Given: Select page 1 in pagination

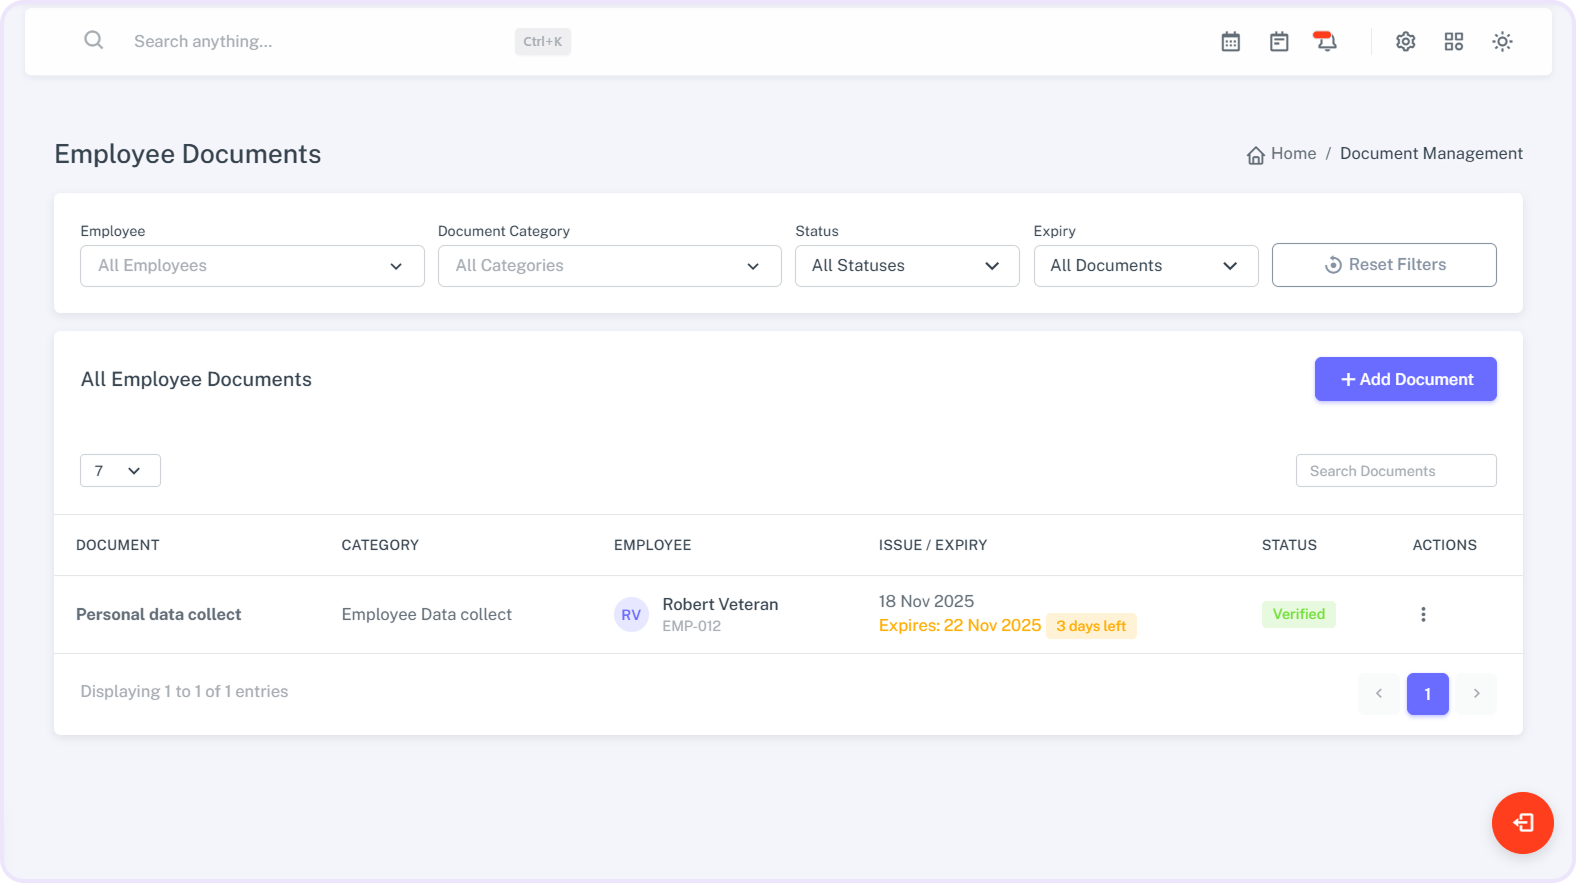Looking at the screenshot, I should pos(1427,694).
